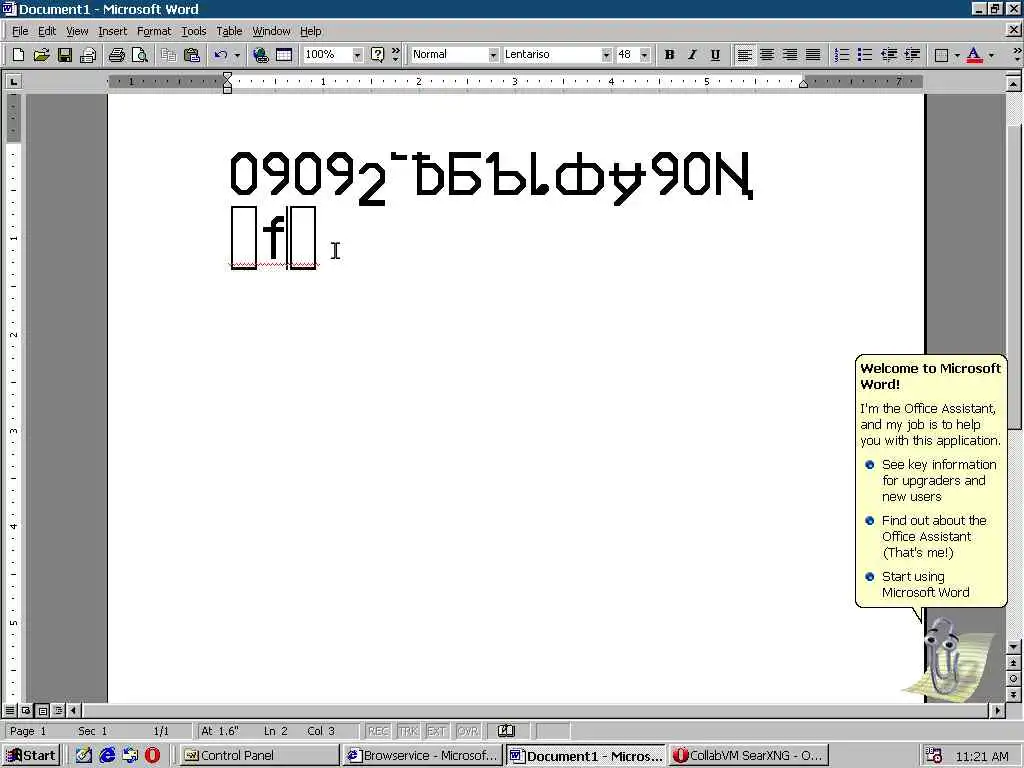This screenshot has height=768, width=1024.
Task: Insert numbered list
Action: point(842,55)
